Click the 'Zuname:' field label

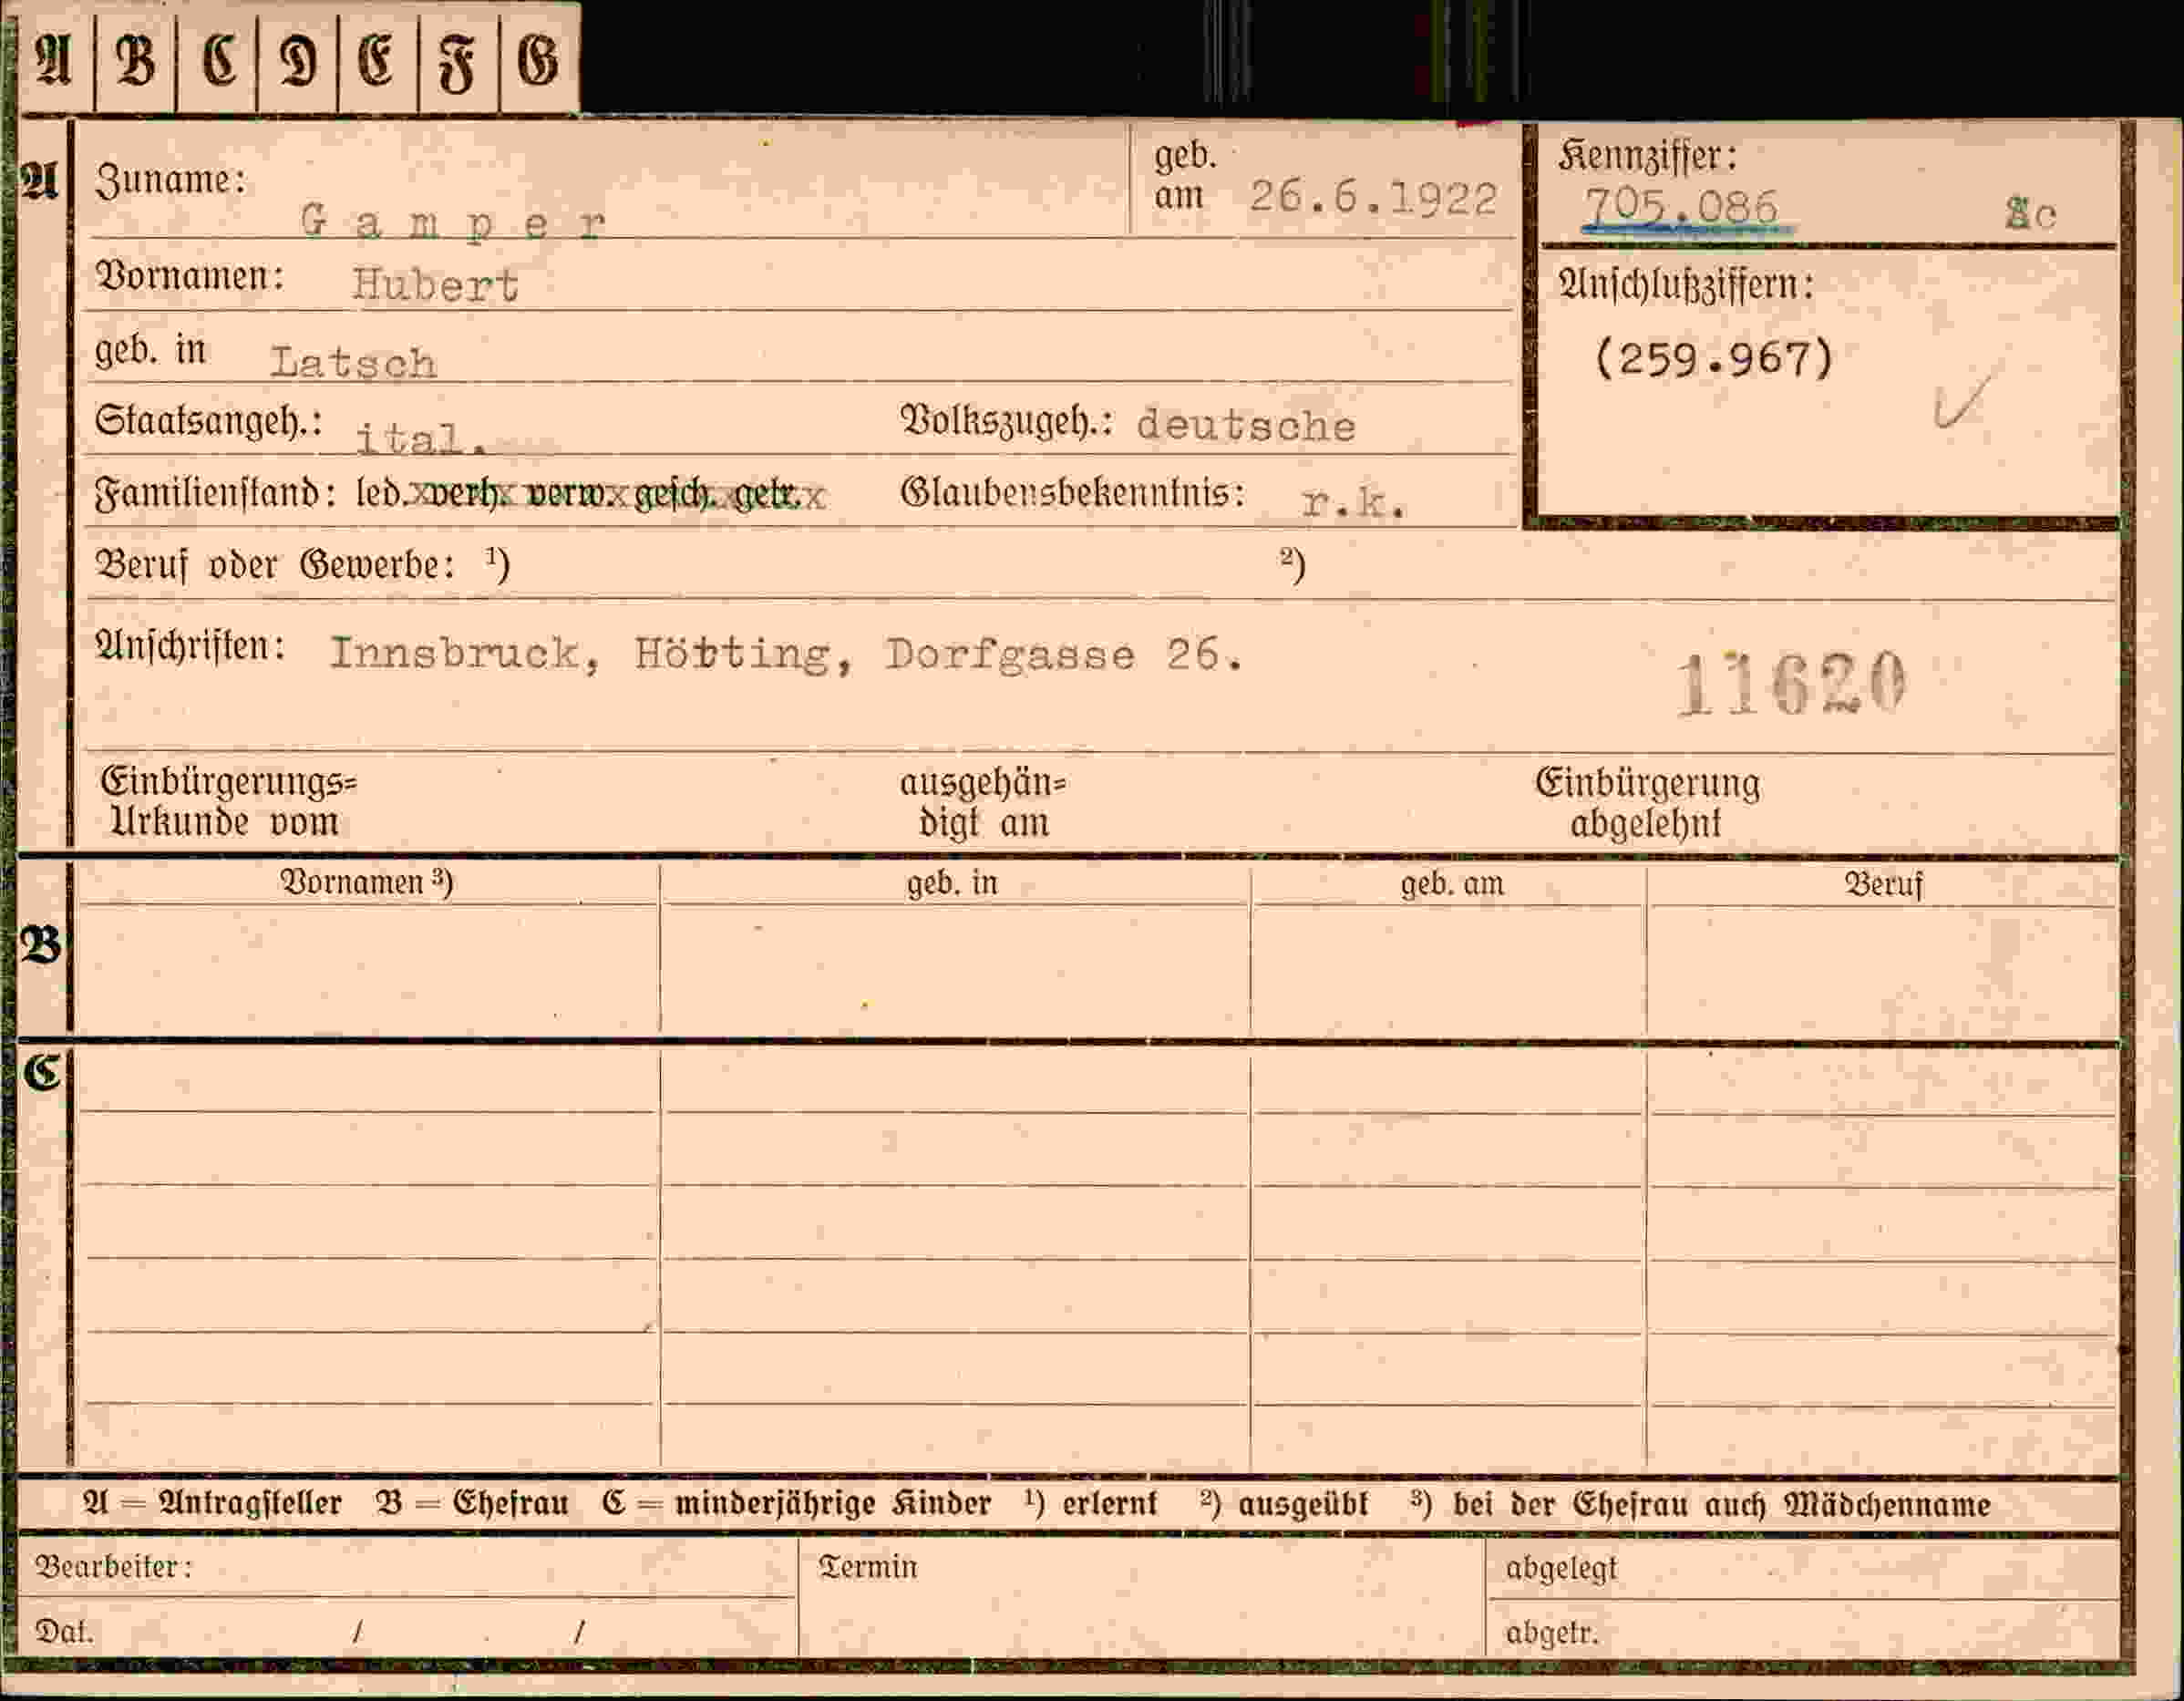coord(171,181)
